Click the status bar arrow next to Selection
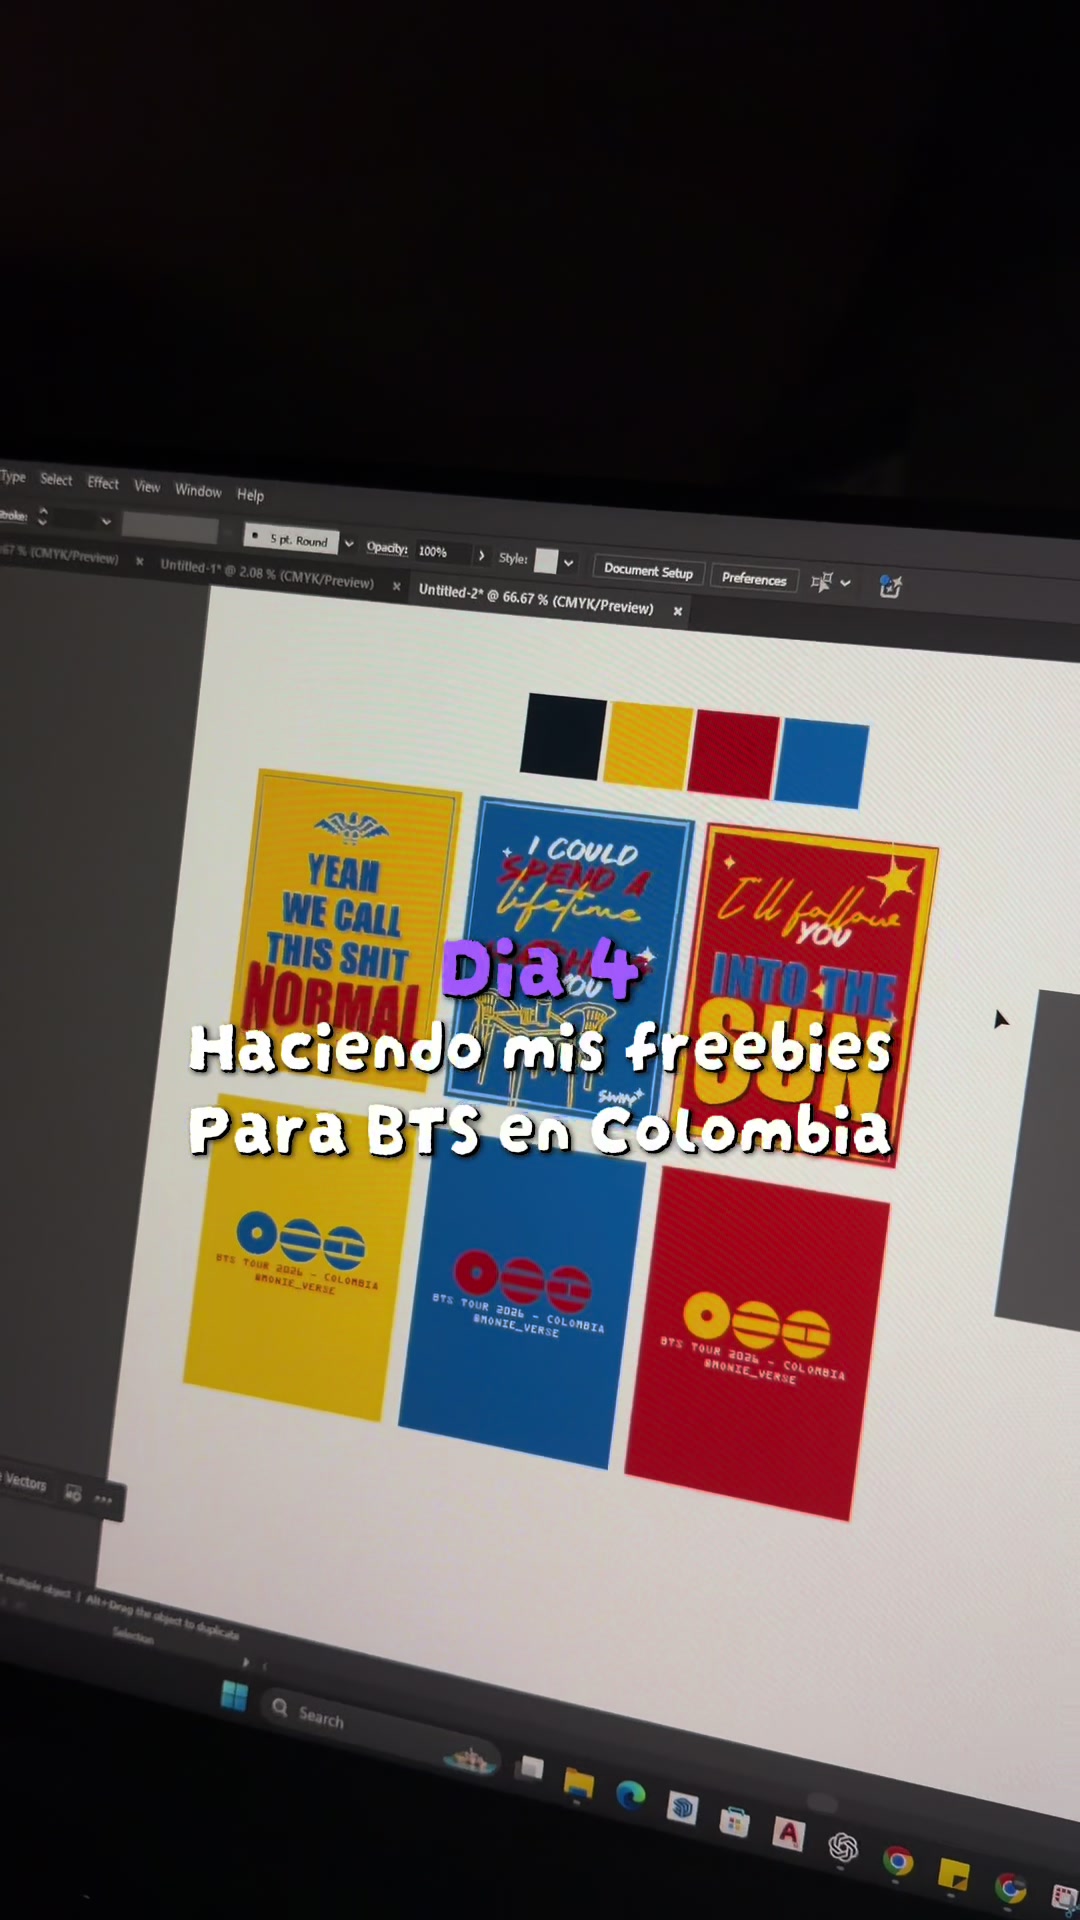 click(246, 1663)
